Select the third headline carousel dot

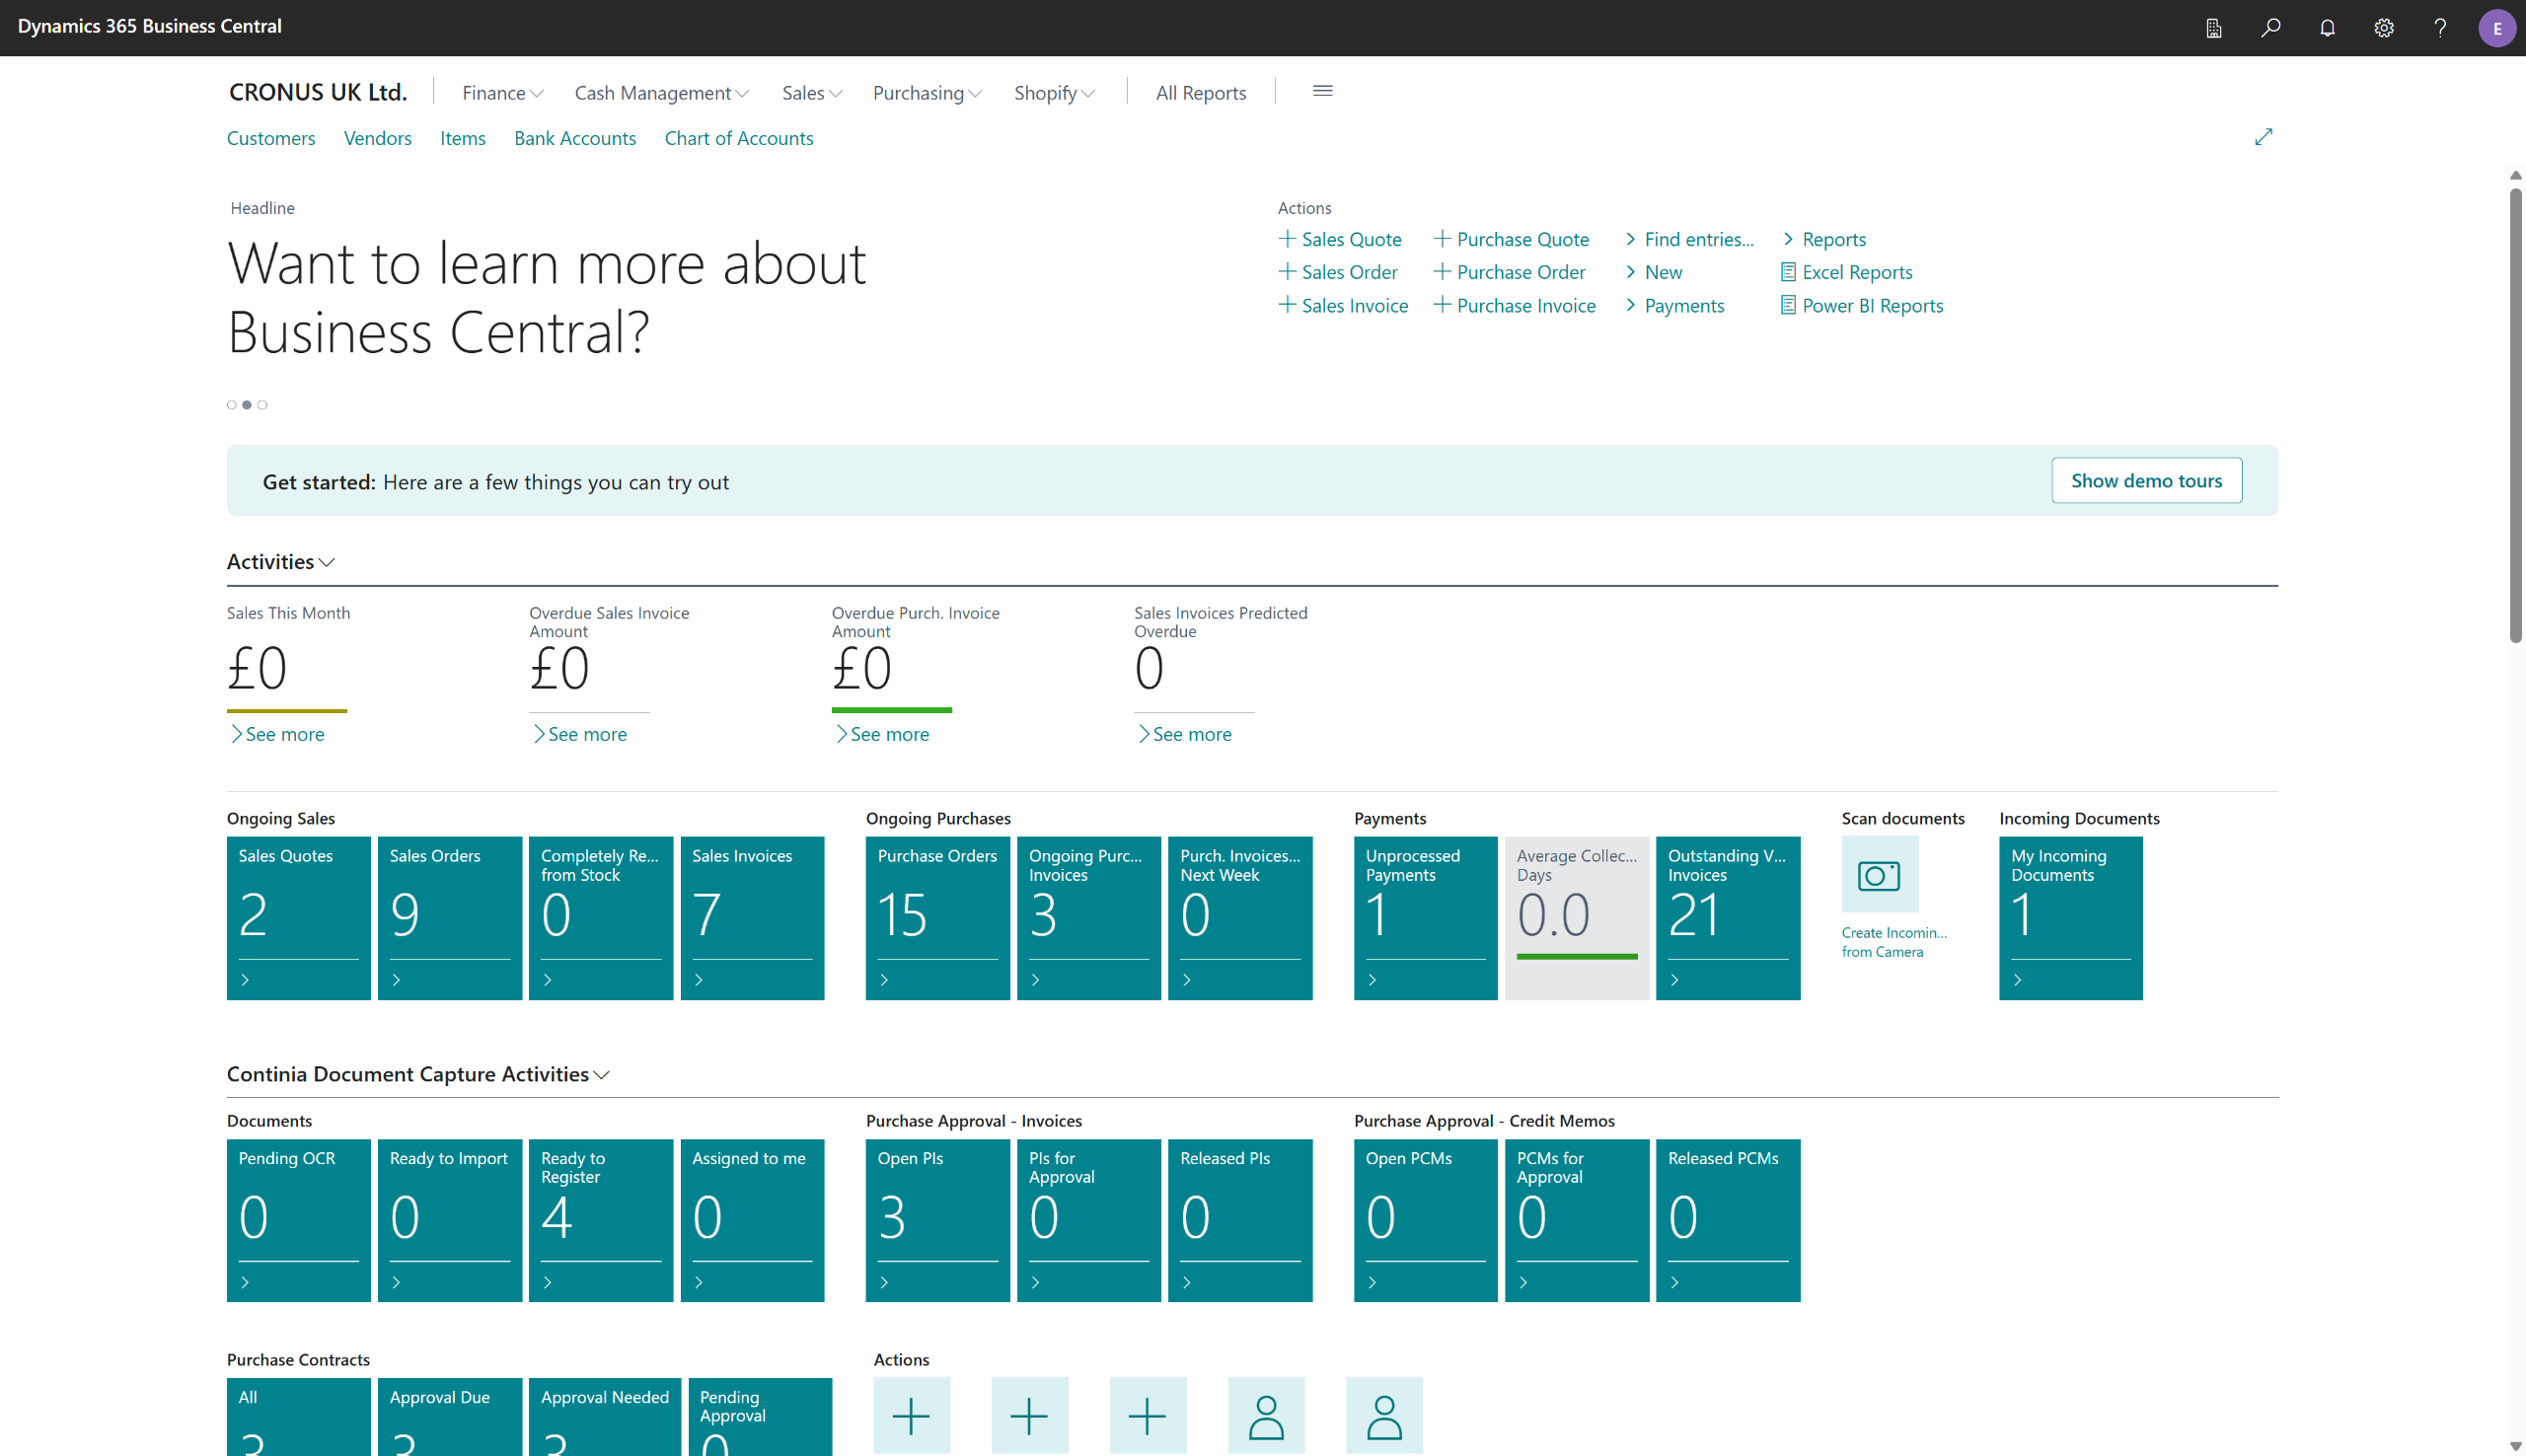(262, 405)
